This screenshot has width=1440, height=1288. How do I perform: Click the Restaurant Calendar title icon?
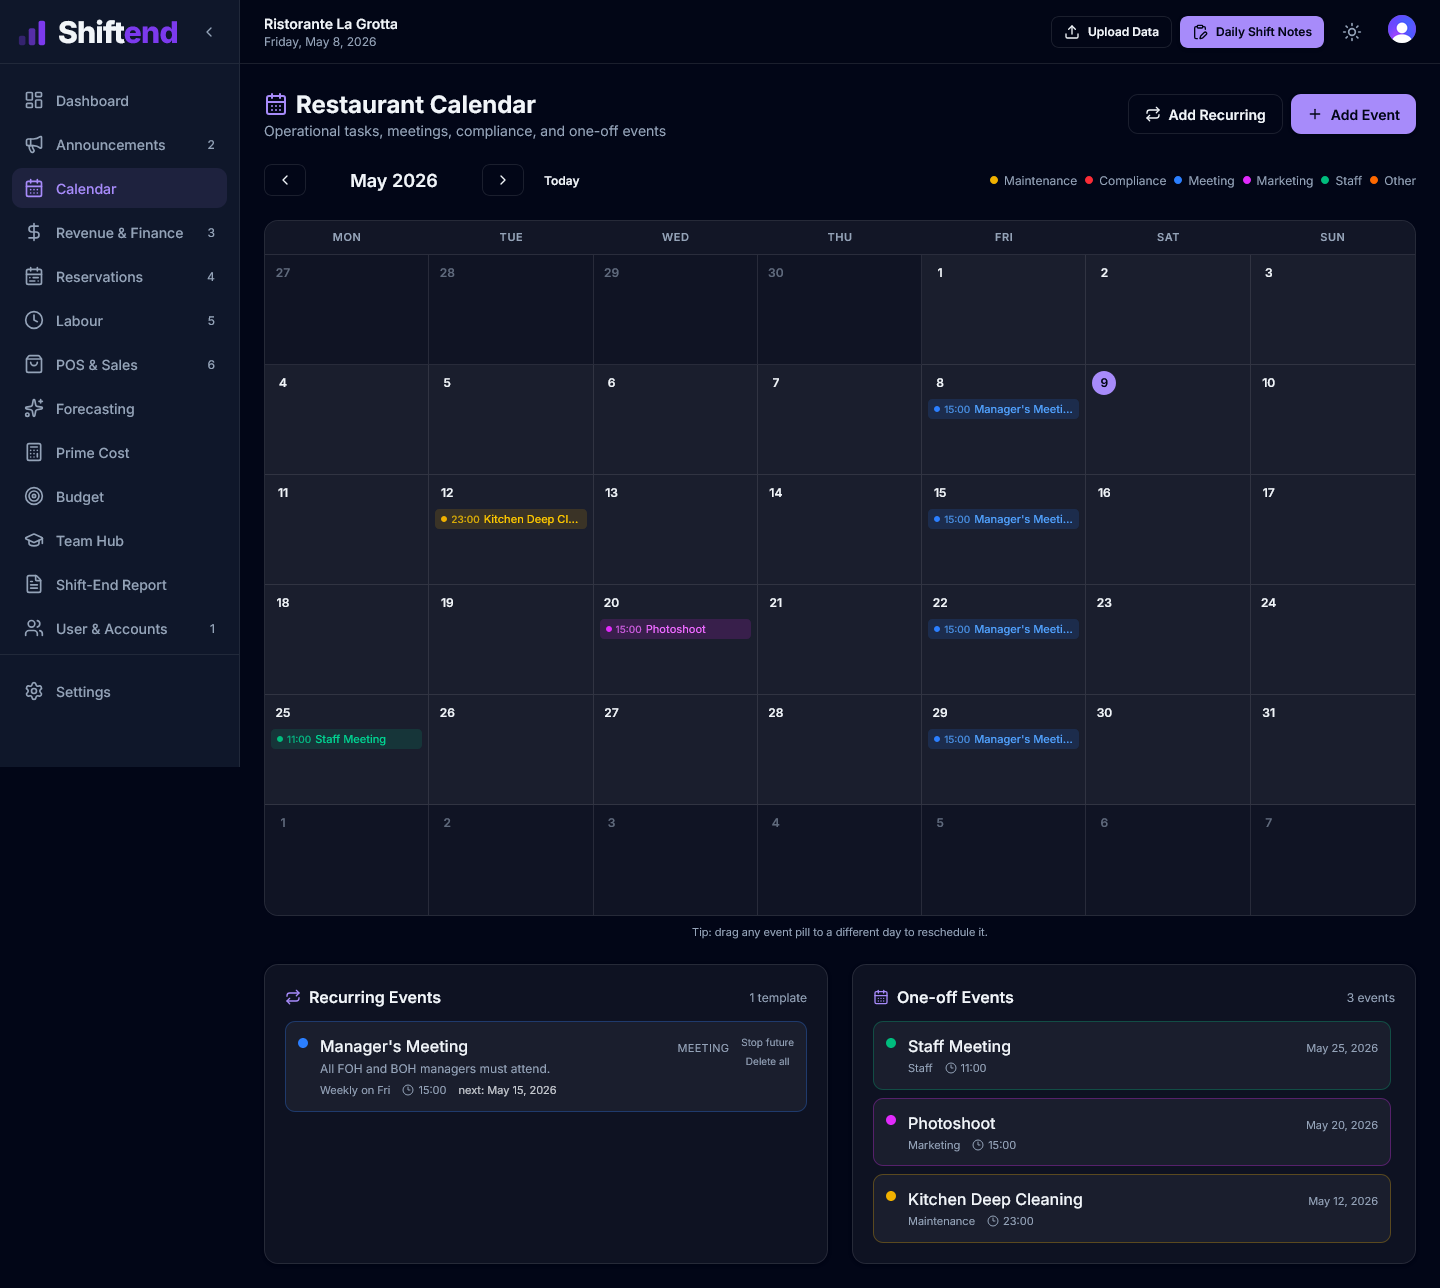[x=276, y=104]
